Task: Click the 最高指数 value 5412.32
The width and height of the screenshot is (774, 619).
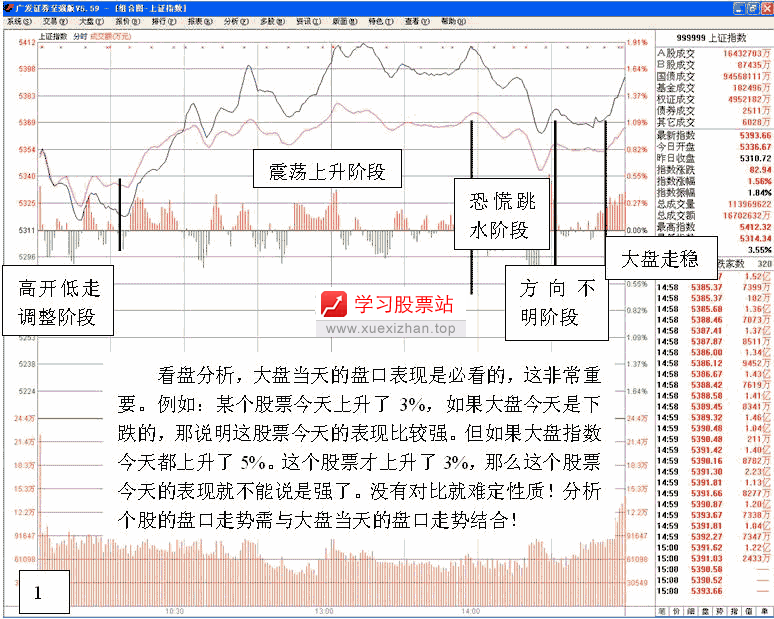Action: coord(755,227)
